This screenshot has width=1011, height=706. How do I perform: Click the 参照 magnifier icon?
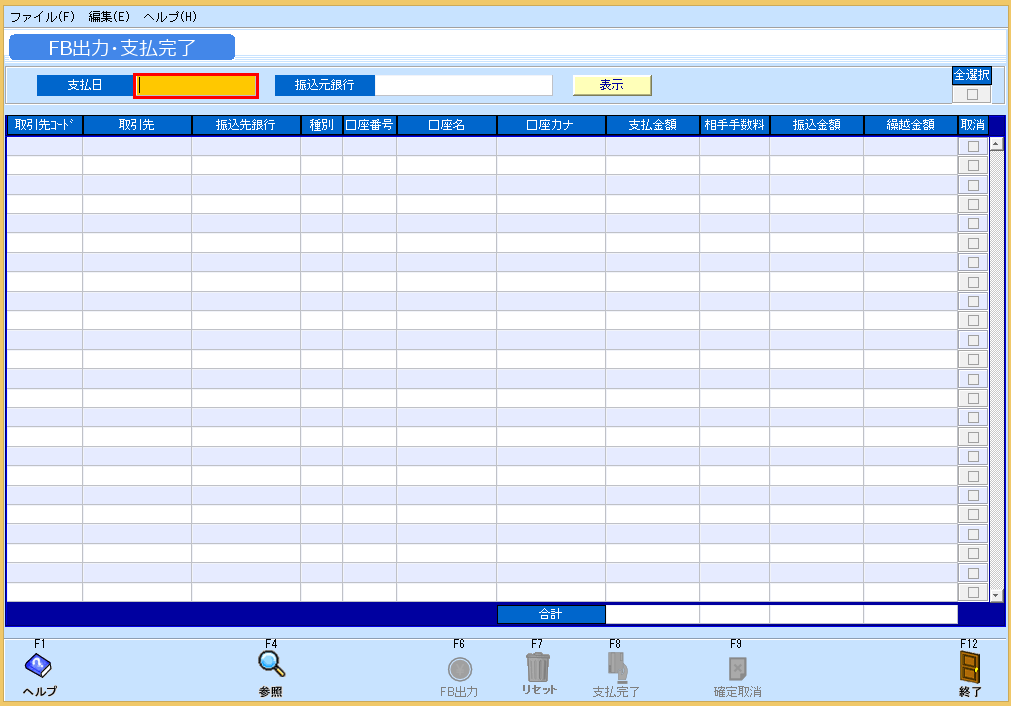[271, 665]
